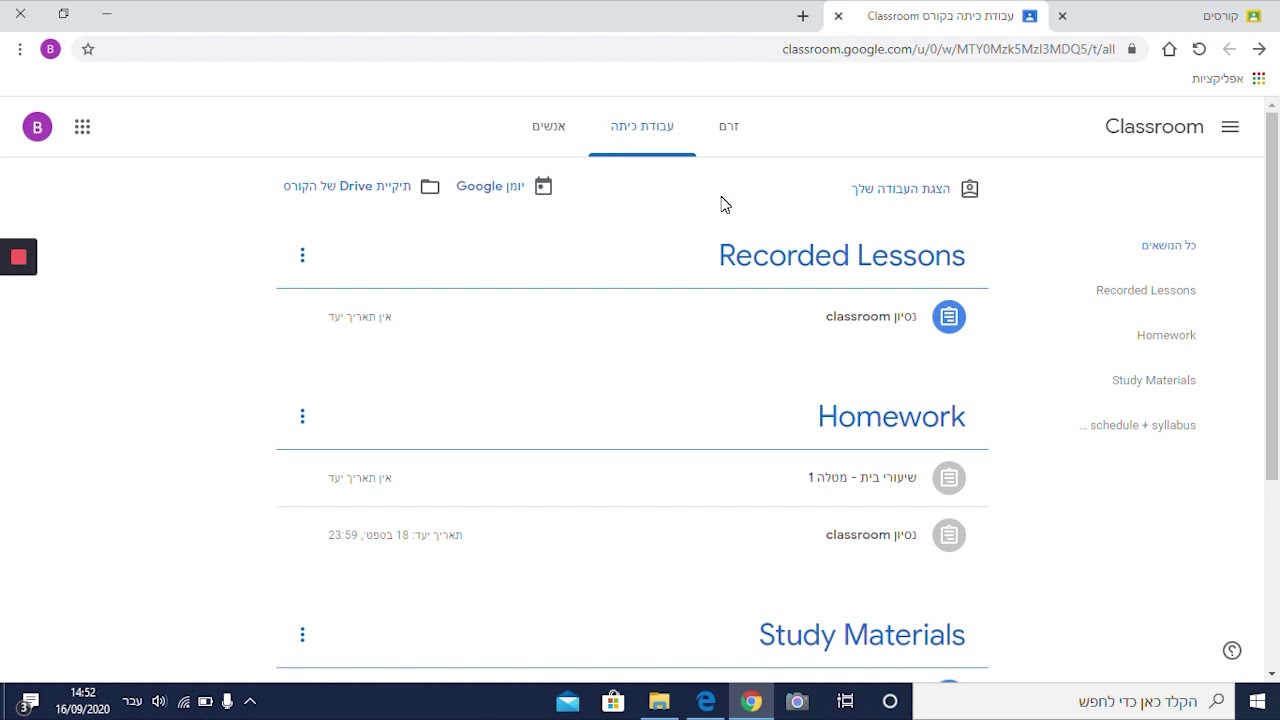Open a new browser tab
Screen dimensions: 1280x720
[x=803, y=16]
